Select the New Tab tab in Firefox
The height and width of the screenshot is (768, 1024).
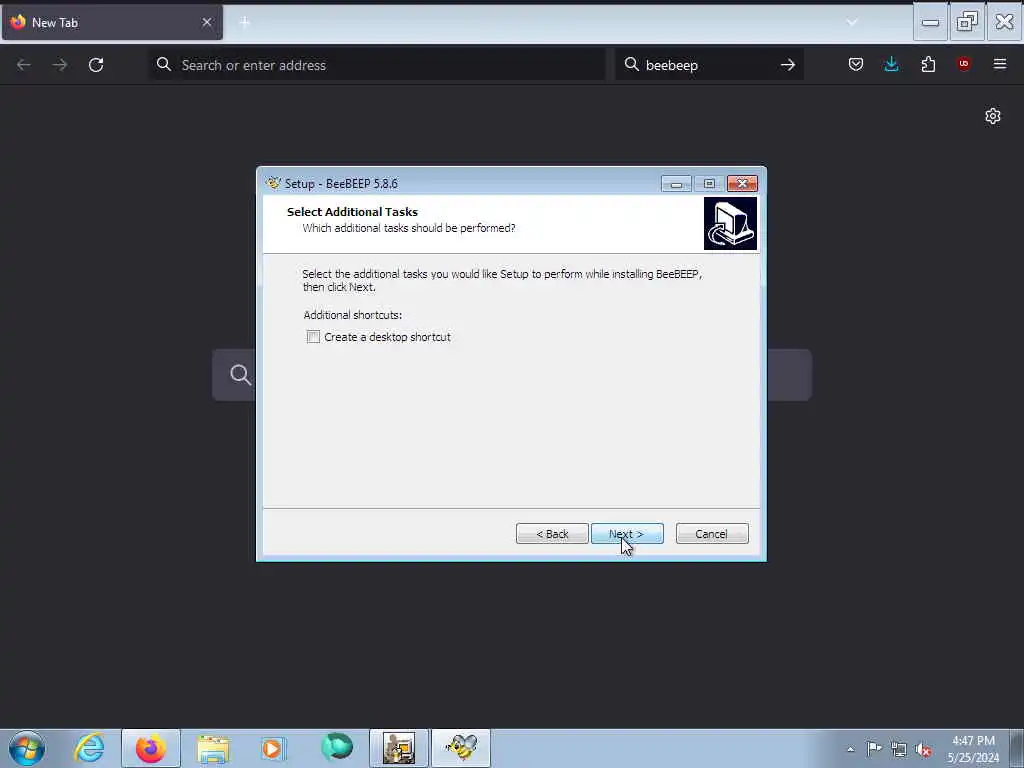pyautogui.click(x=112, y=22)
